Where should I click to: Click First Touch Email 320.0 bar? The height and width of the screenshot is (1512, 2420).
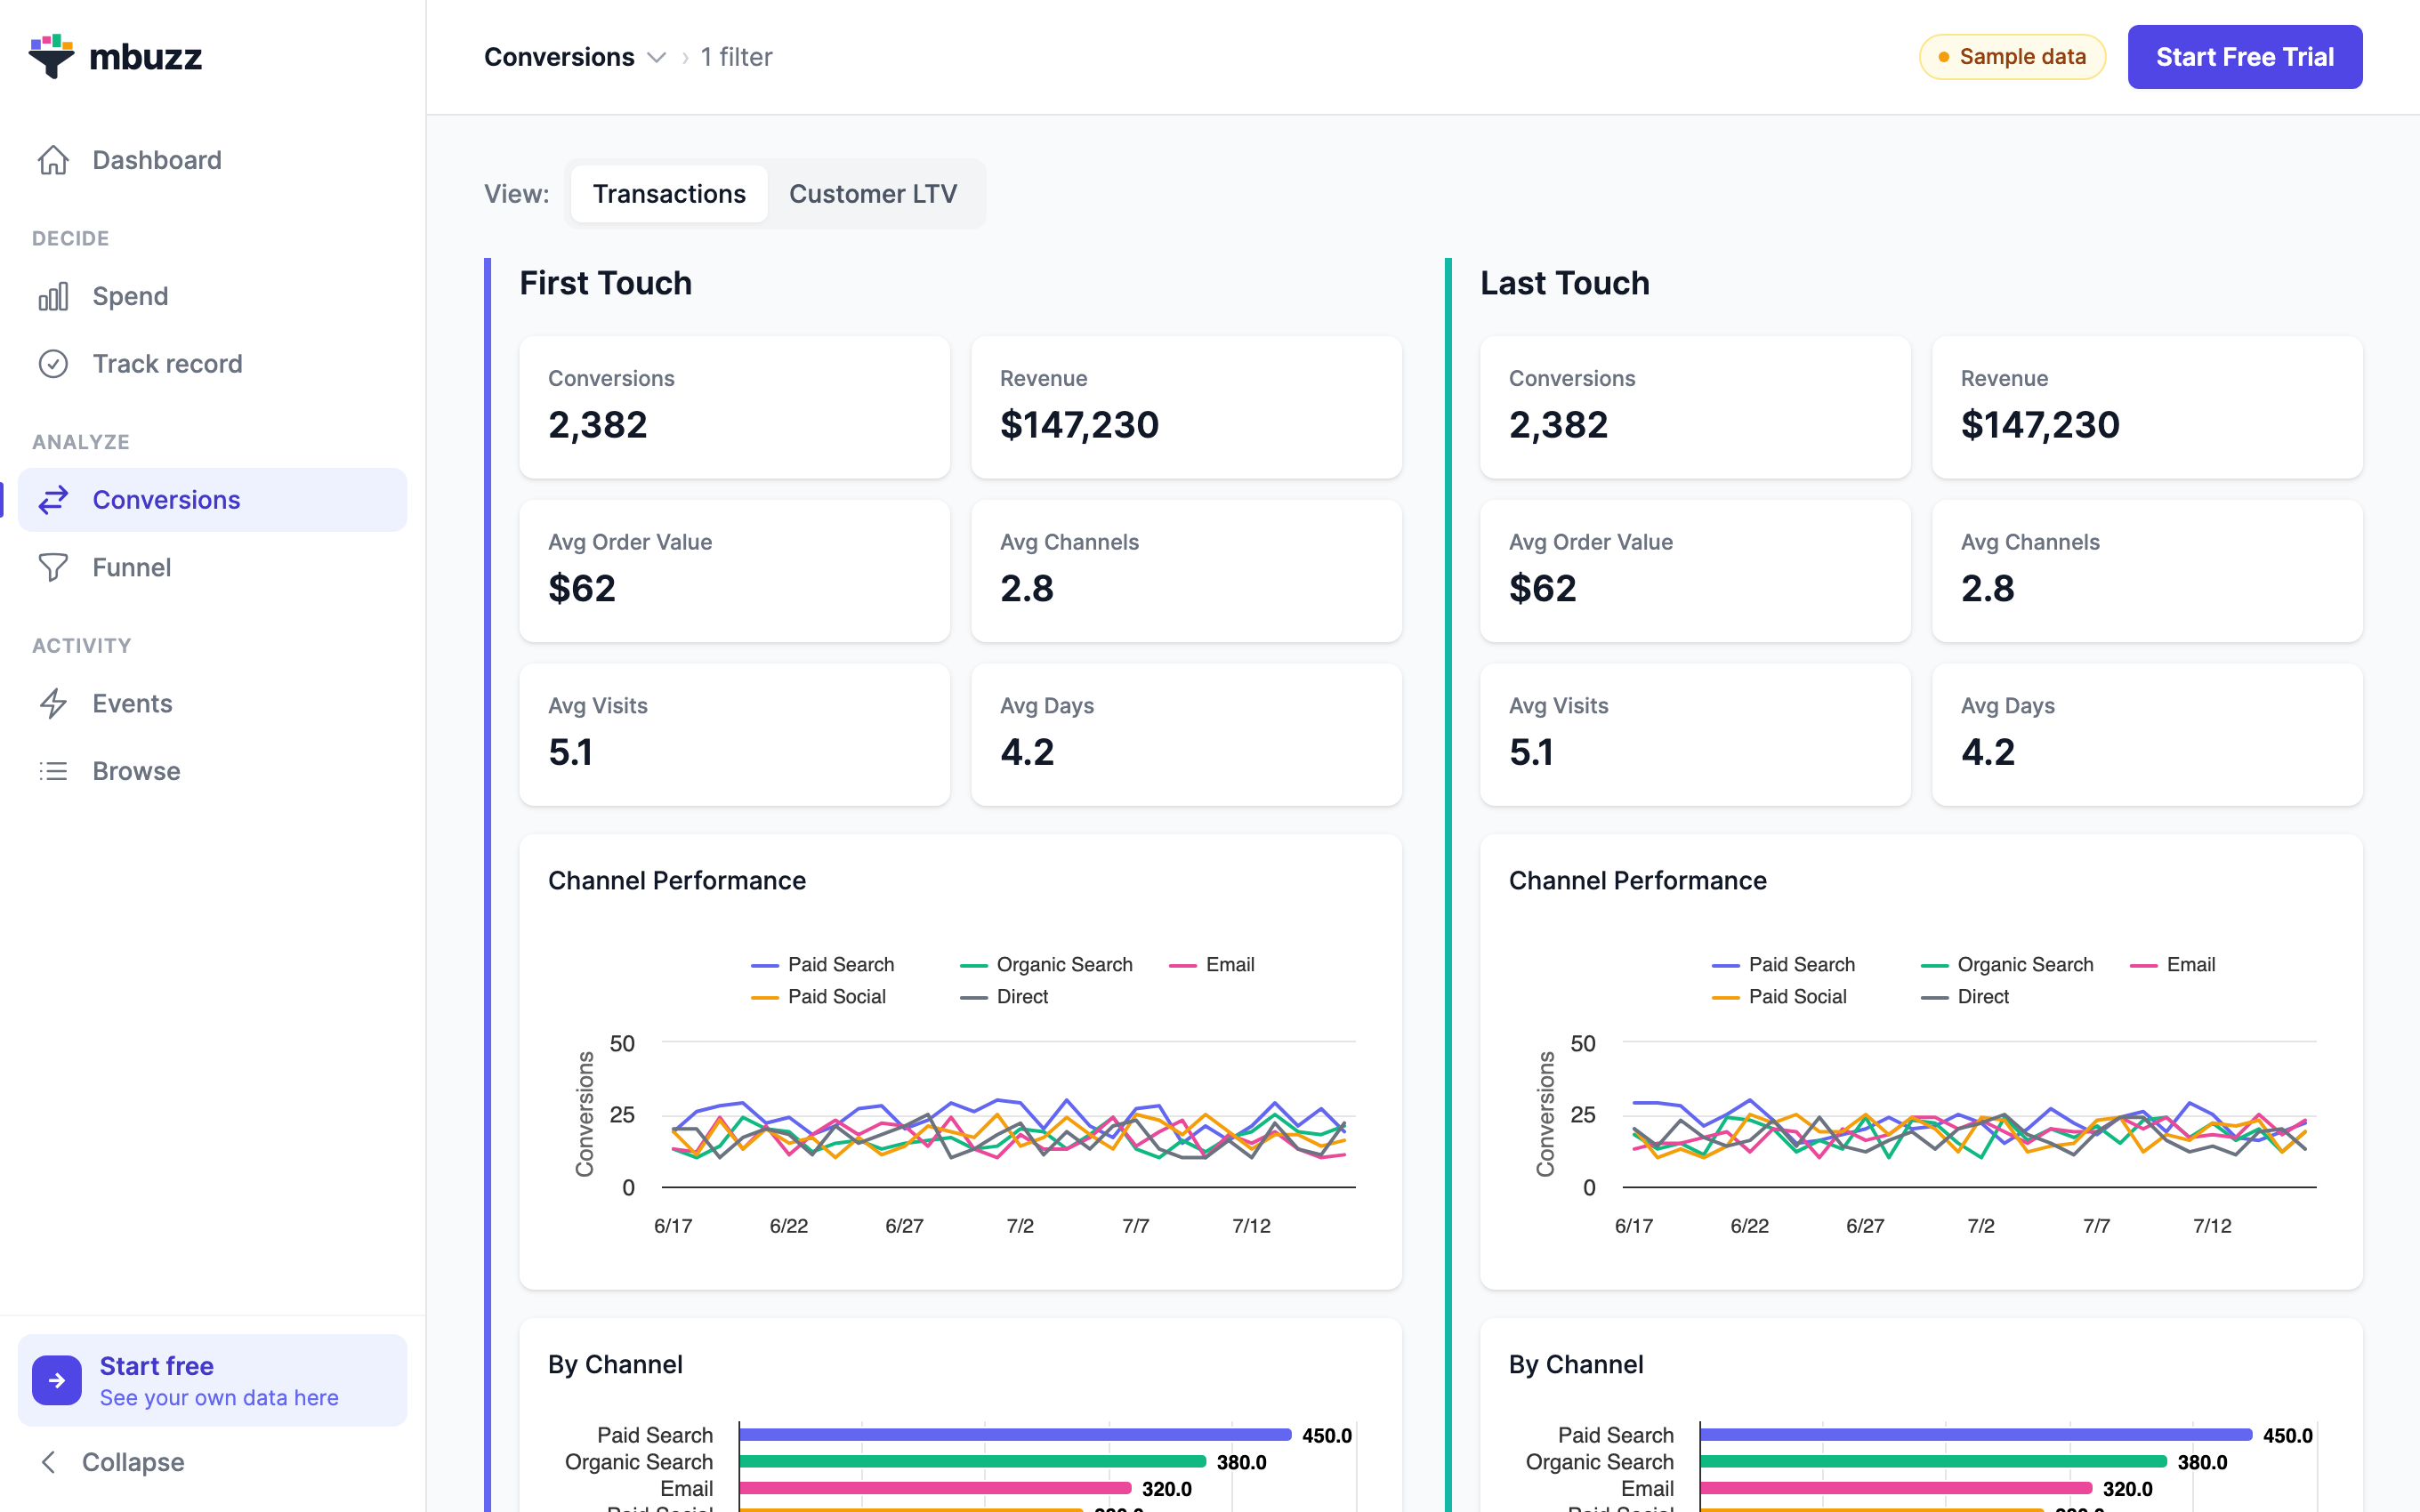click(935, 1489)
